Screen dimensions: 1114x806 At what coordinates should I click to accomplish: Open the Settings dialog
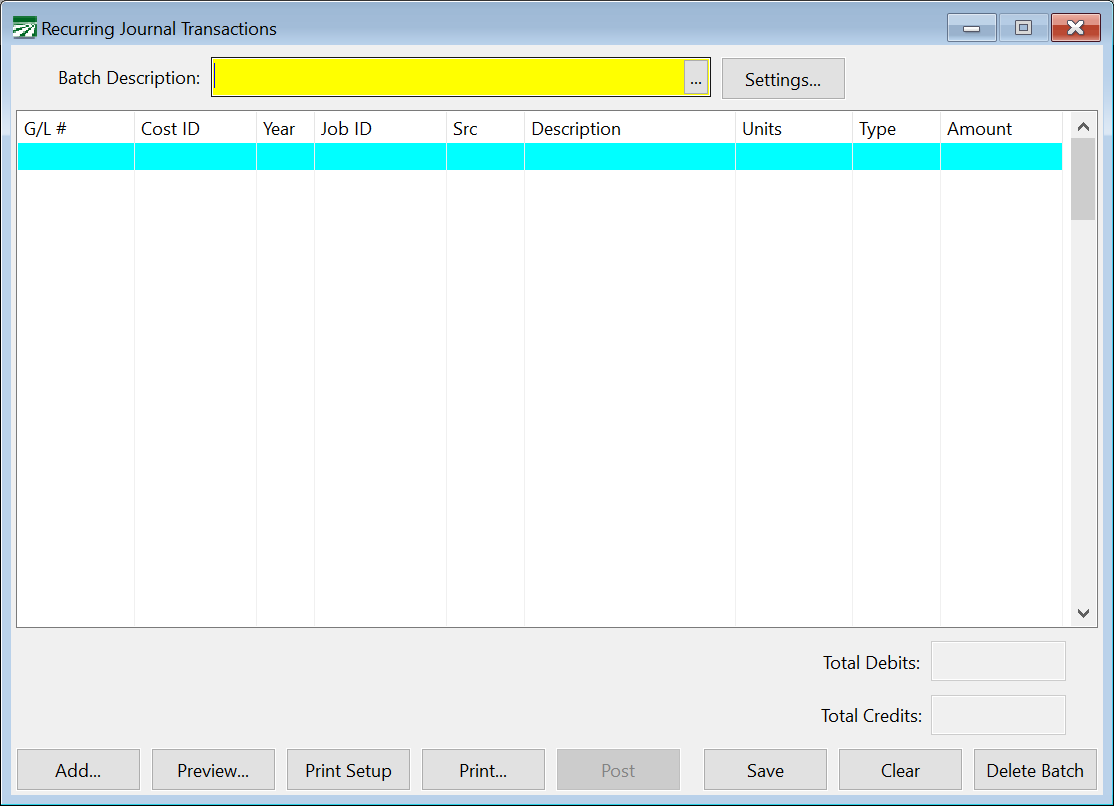pyautogui.click(x=783, y=79)
